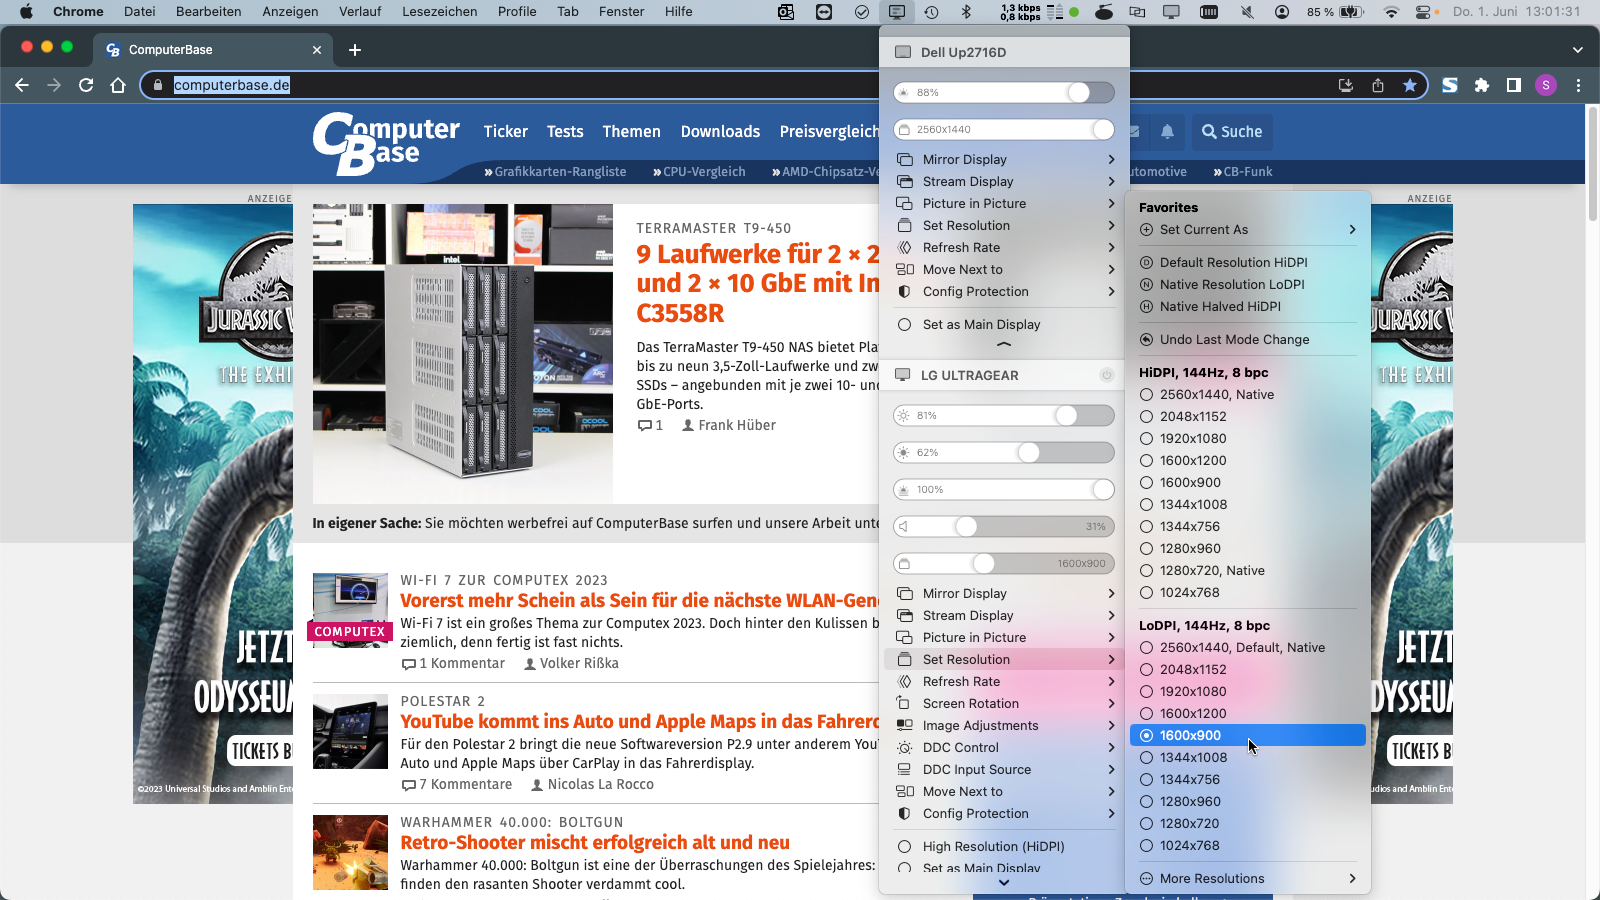The width and height of the screenshot is (1600, 900).
Task: Open the Polestar 2 article thumbnail
Action: (350, 731)
